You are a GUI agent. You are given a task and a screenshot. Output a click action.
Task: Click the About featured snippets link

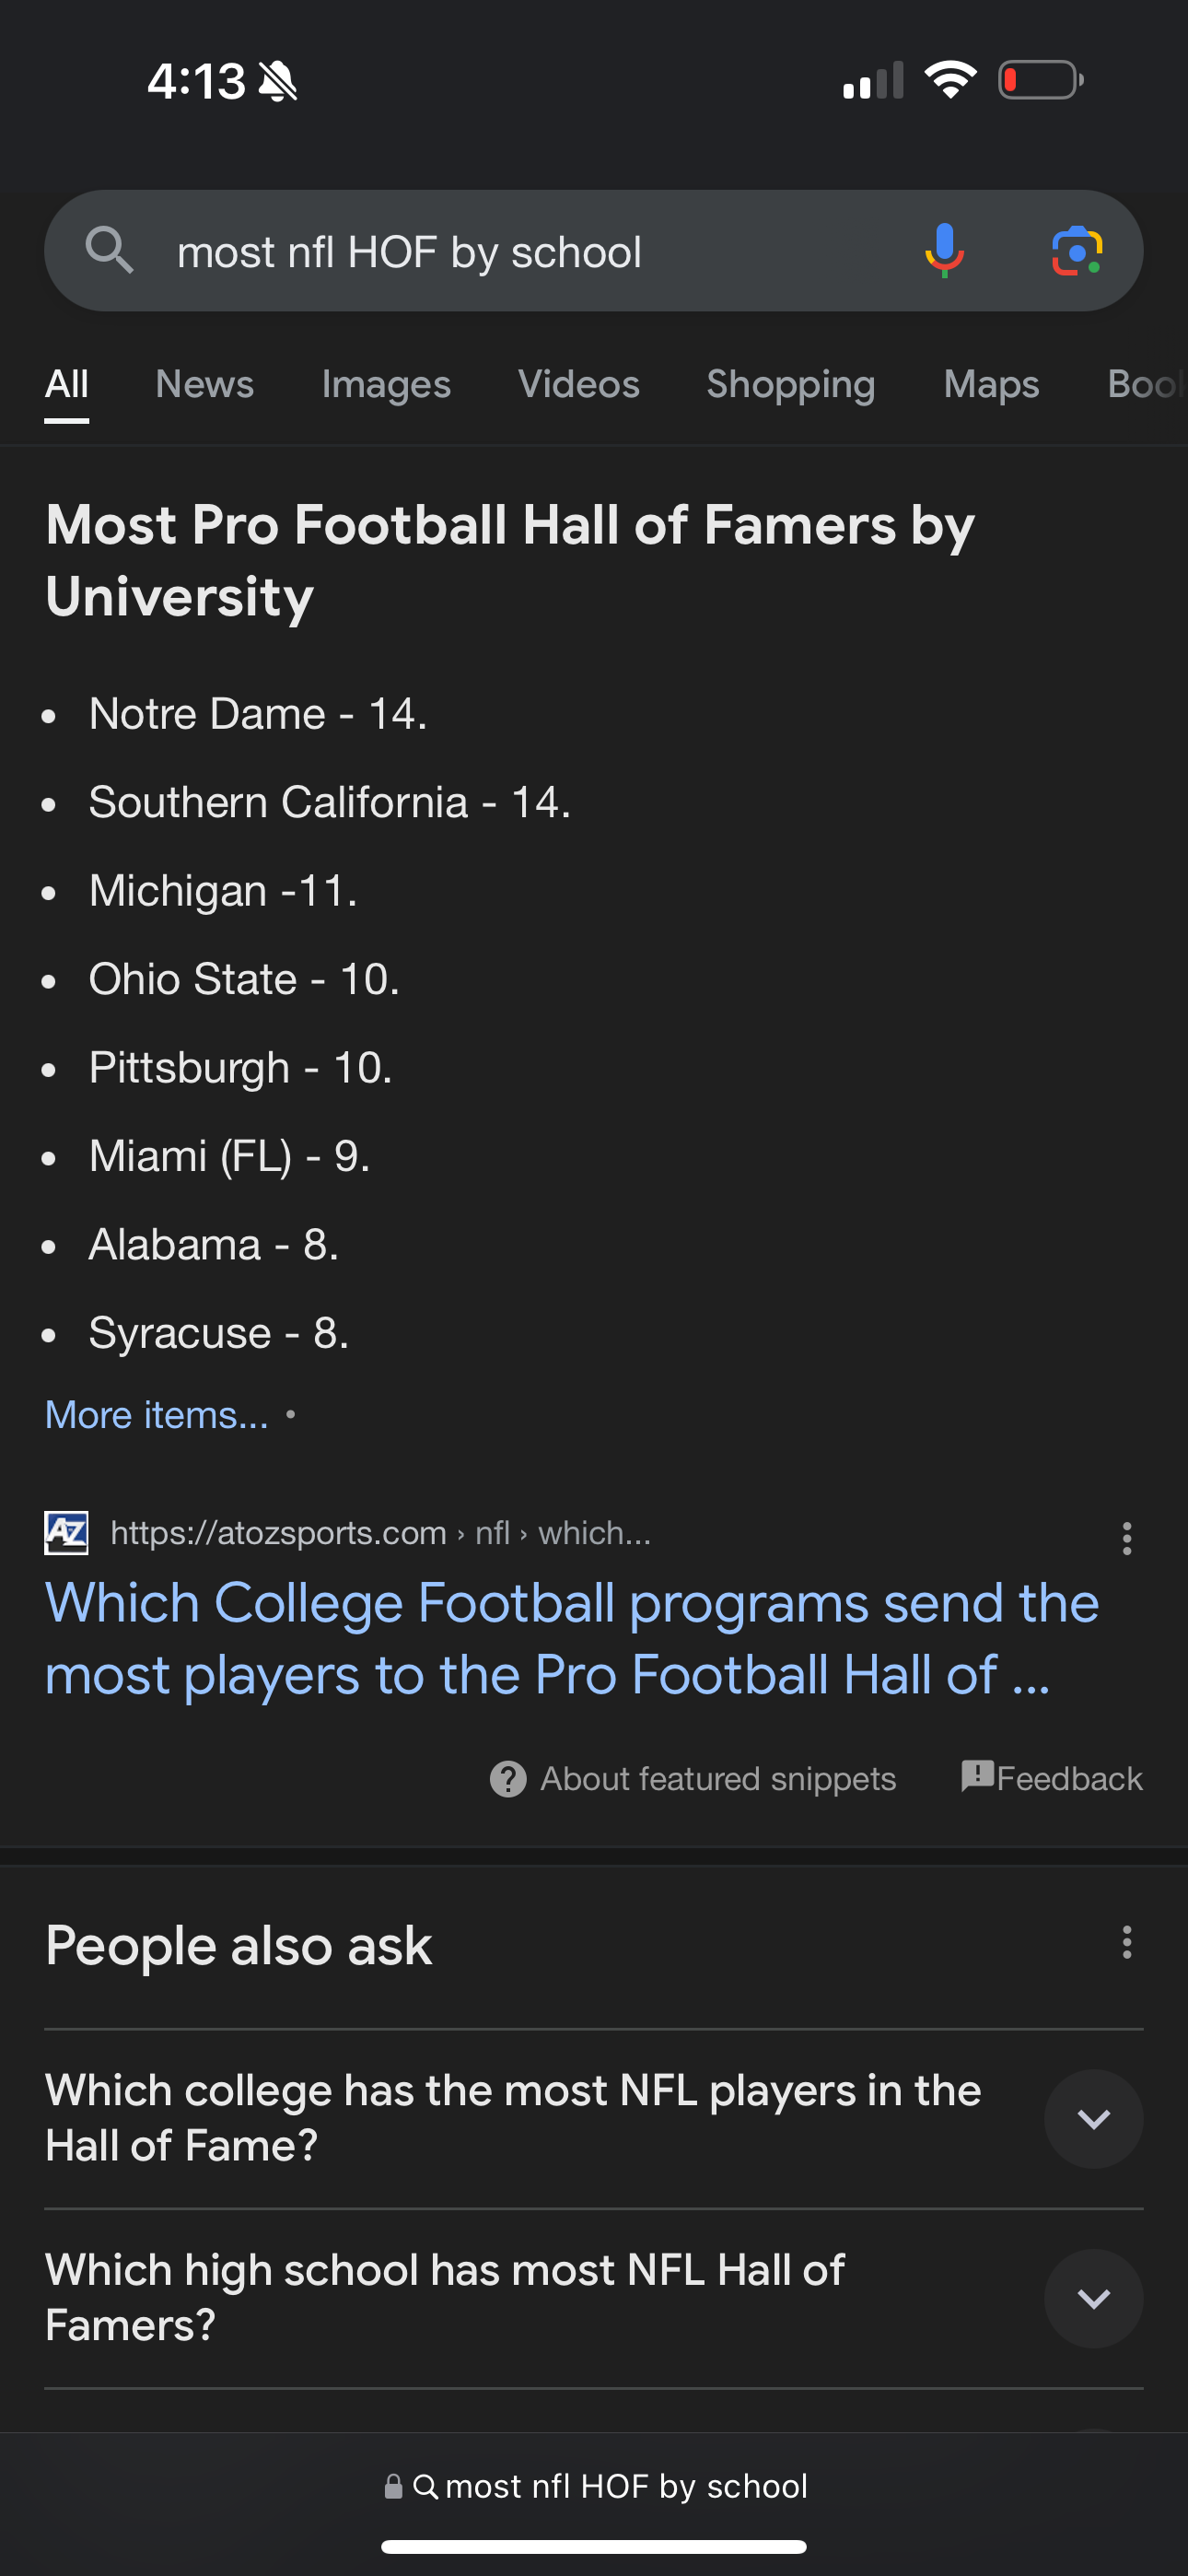pyautogui.click(x=717, y=1779)
